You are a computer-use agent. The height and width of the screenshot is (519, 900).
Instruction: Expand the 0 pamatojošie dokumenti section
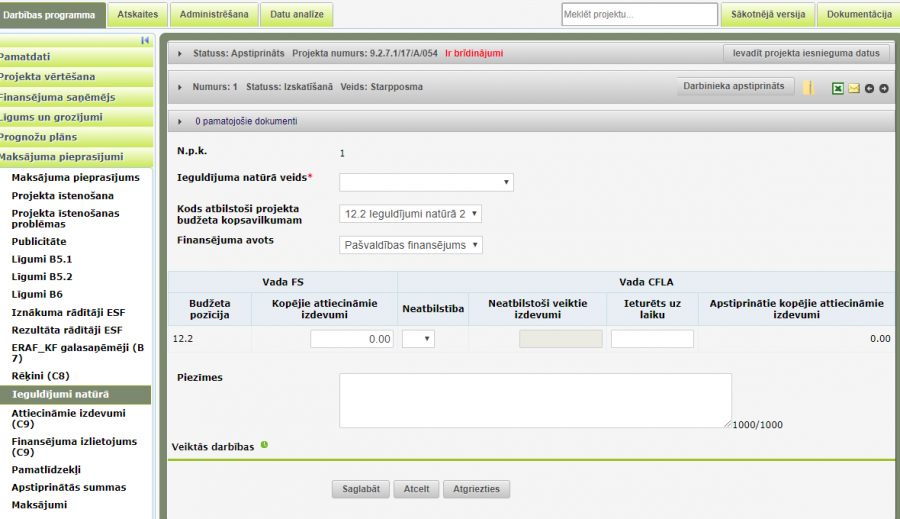pyautogui.click(x=180, y=121)
